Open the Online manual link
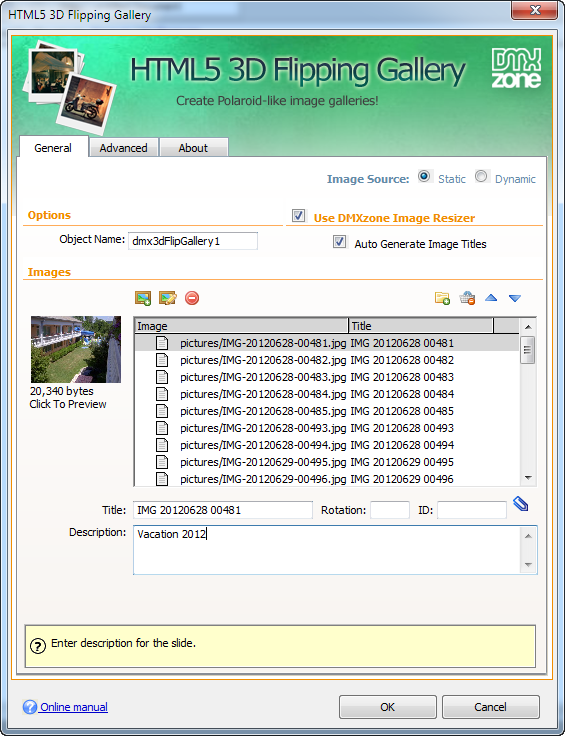 click(74, 707)
